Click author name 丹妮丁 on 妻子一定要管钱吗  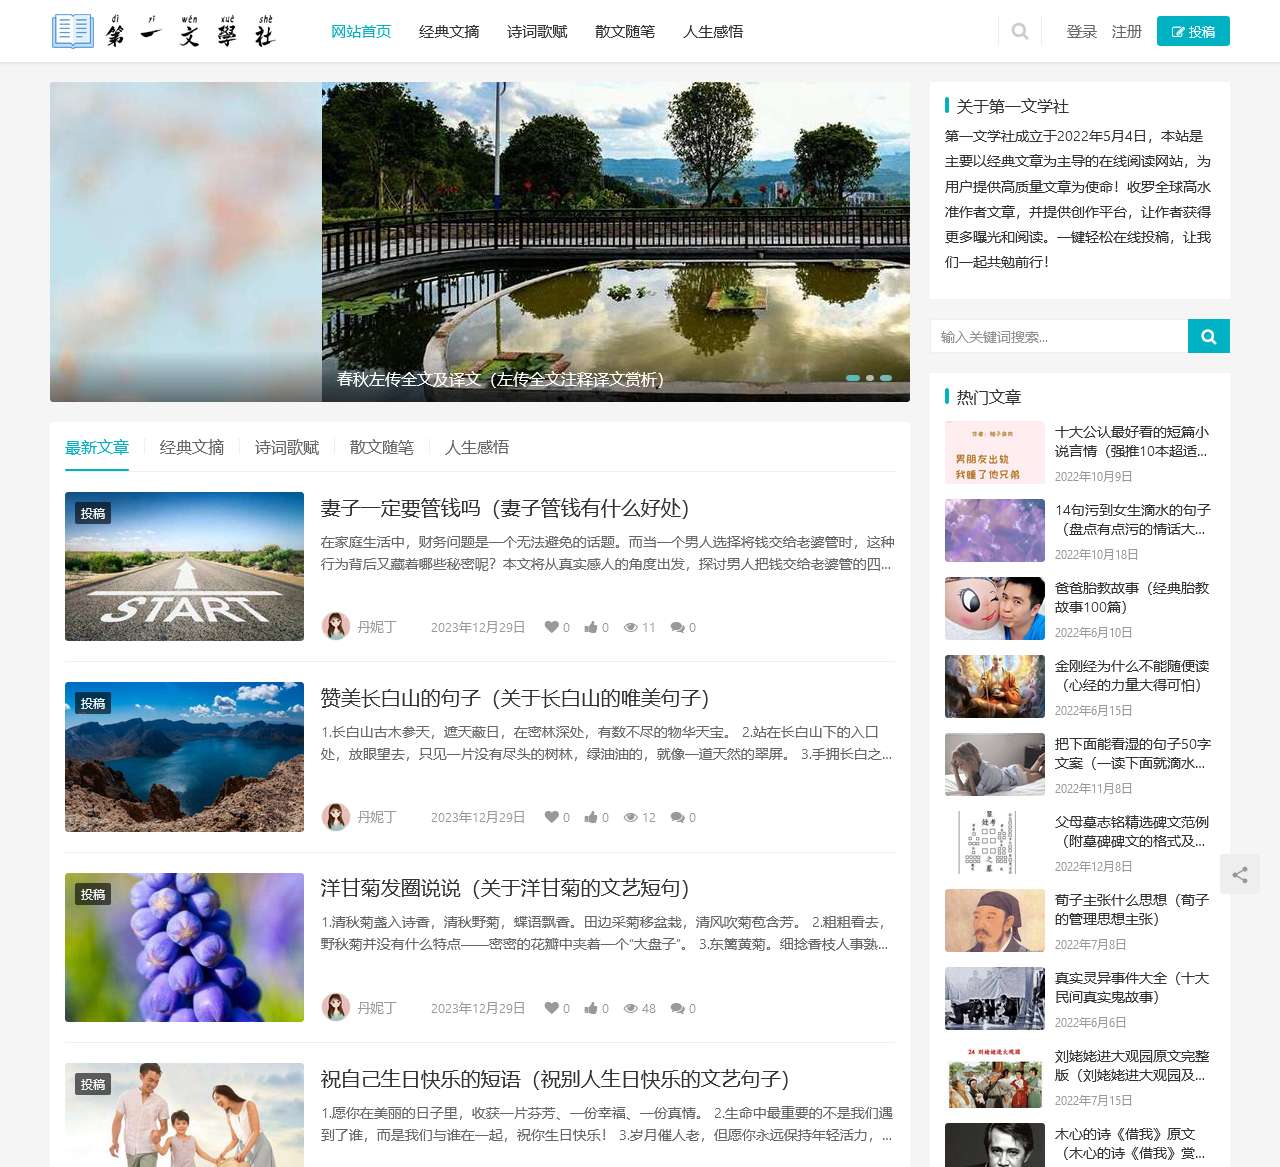click(x=377, y=627)
